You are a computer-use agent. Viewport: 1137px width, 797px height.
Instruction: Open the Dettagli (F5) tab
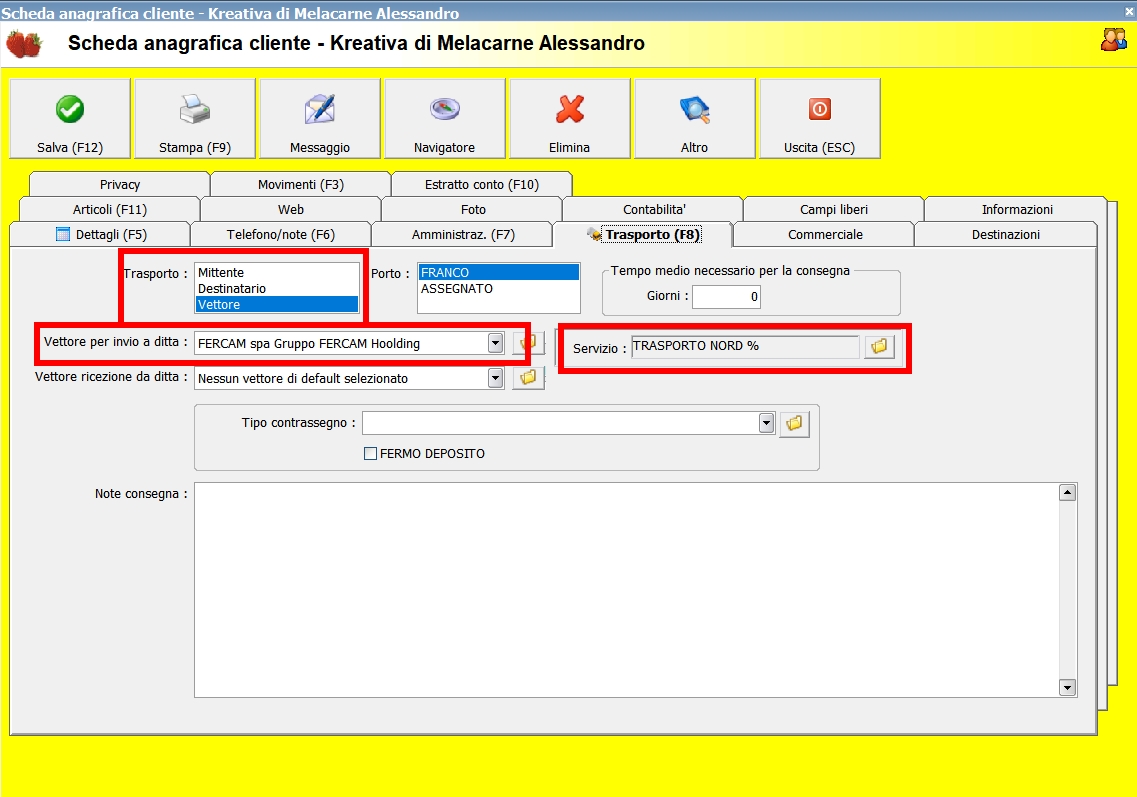pos(100,234)
